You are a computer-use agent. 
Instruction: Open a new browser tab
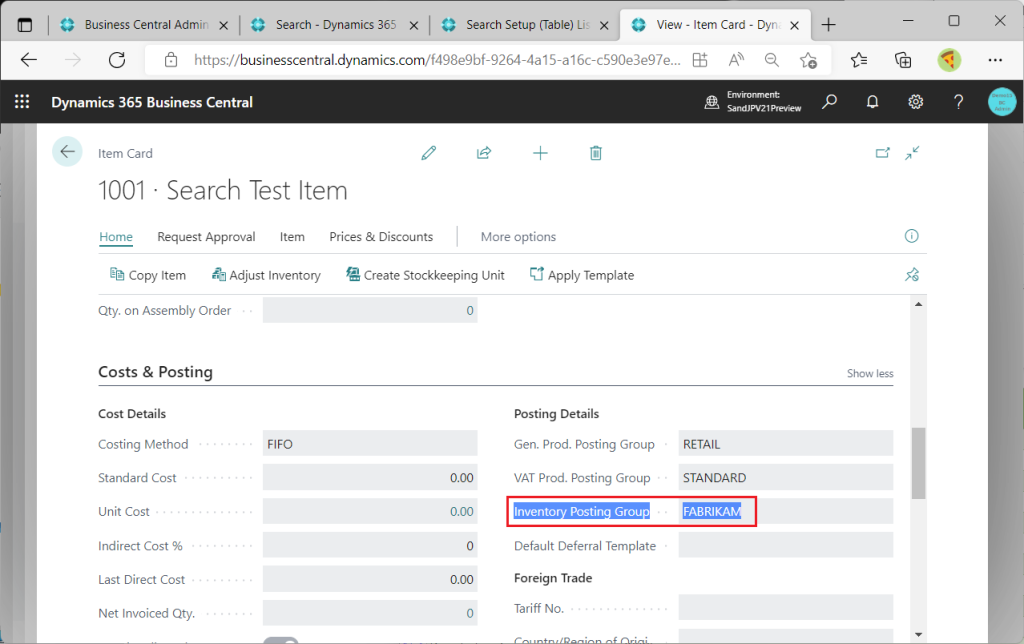click(828, 25)
